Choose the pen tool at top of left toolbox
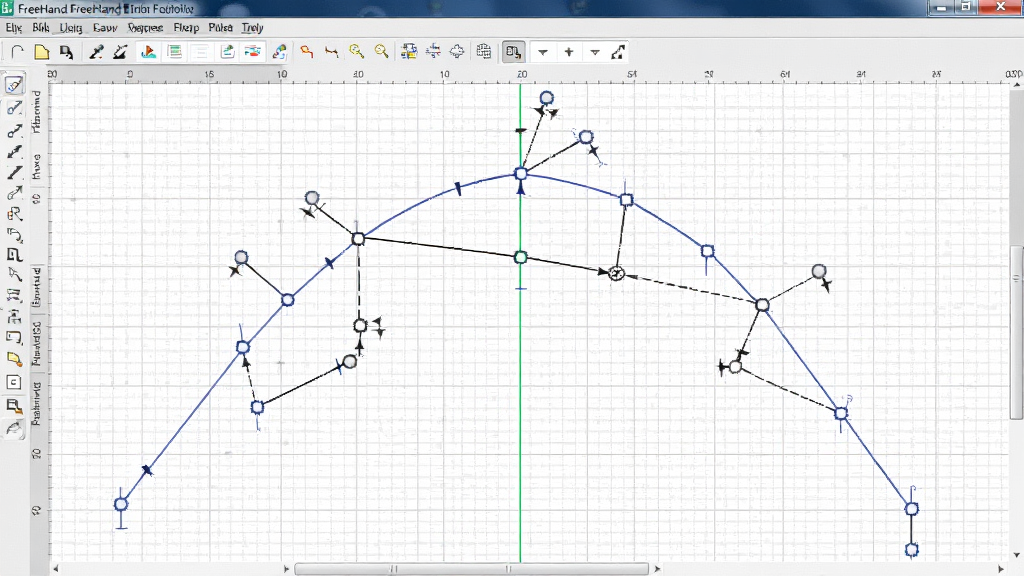1024x576 pixels. tap(14, 85)
